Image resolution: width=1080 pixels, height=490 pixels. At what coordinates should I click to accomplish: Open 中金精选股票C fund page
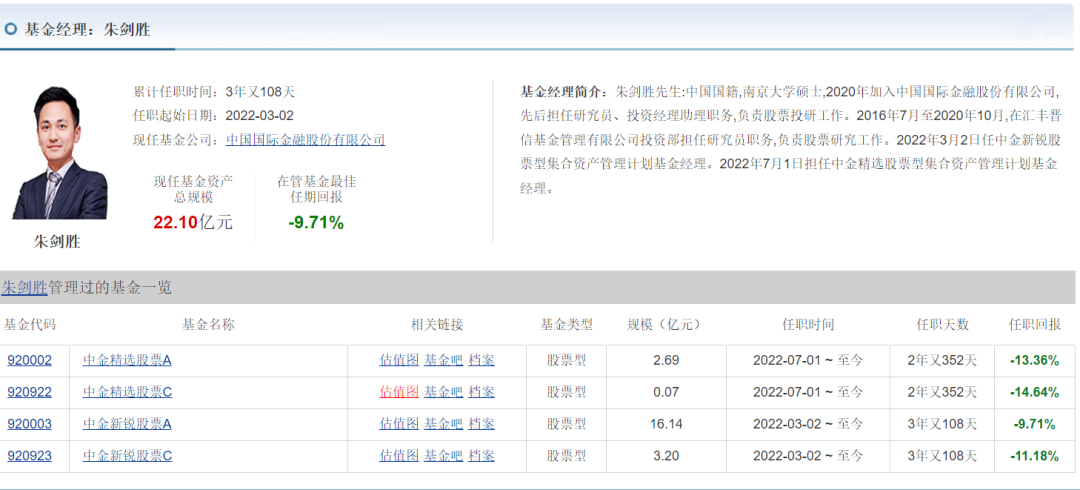click(127, 392)
